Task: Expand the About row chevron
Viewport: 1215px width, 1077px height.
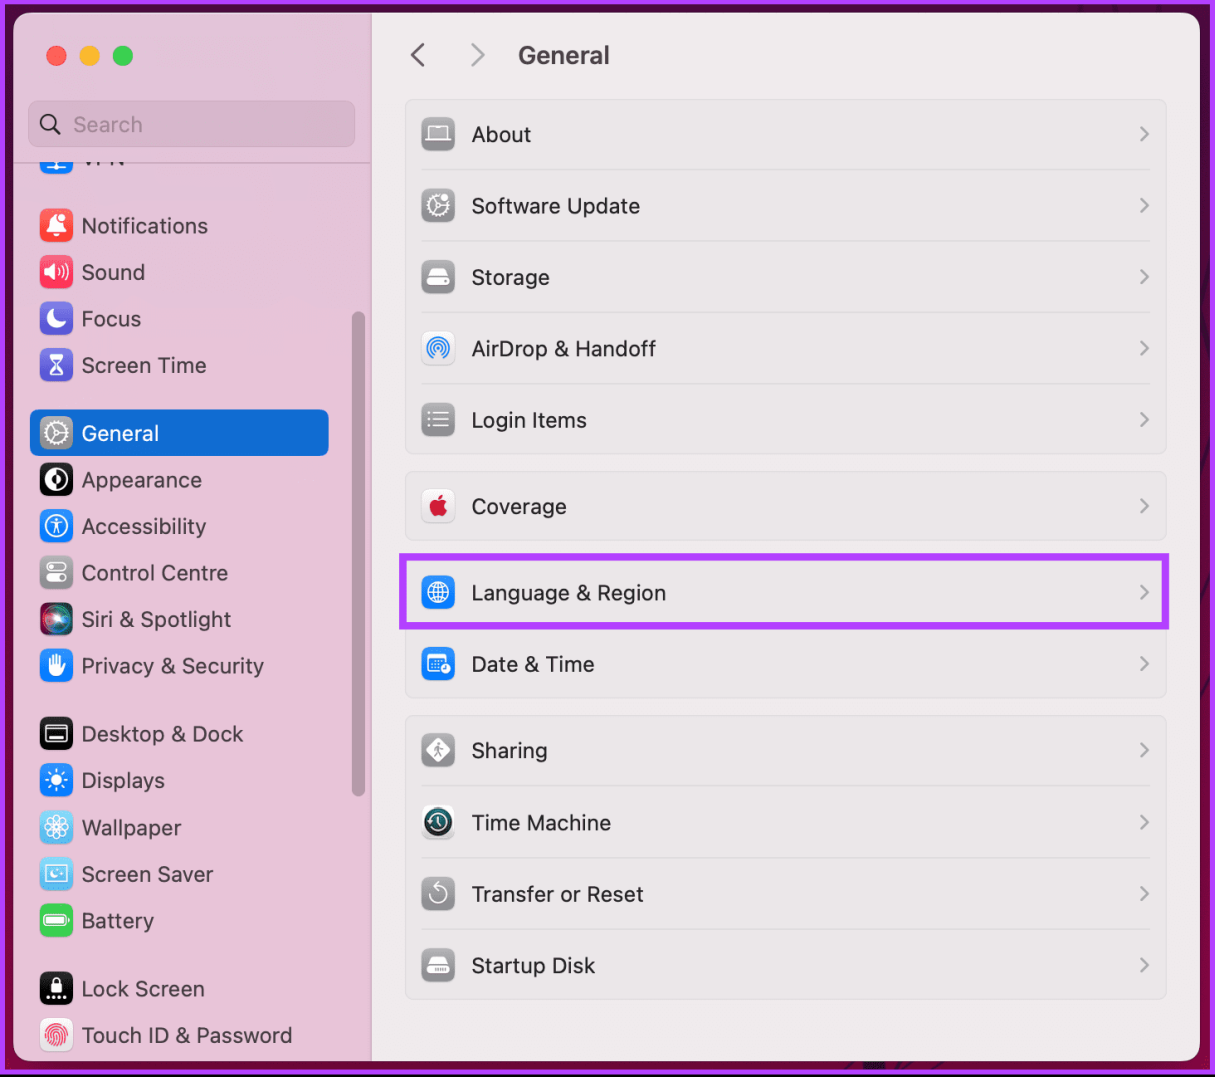Action: pyautogui.click(x=1144, y=134)
